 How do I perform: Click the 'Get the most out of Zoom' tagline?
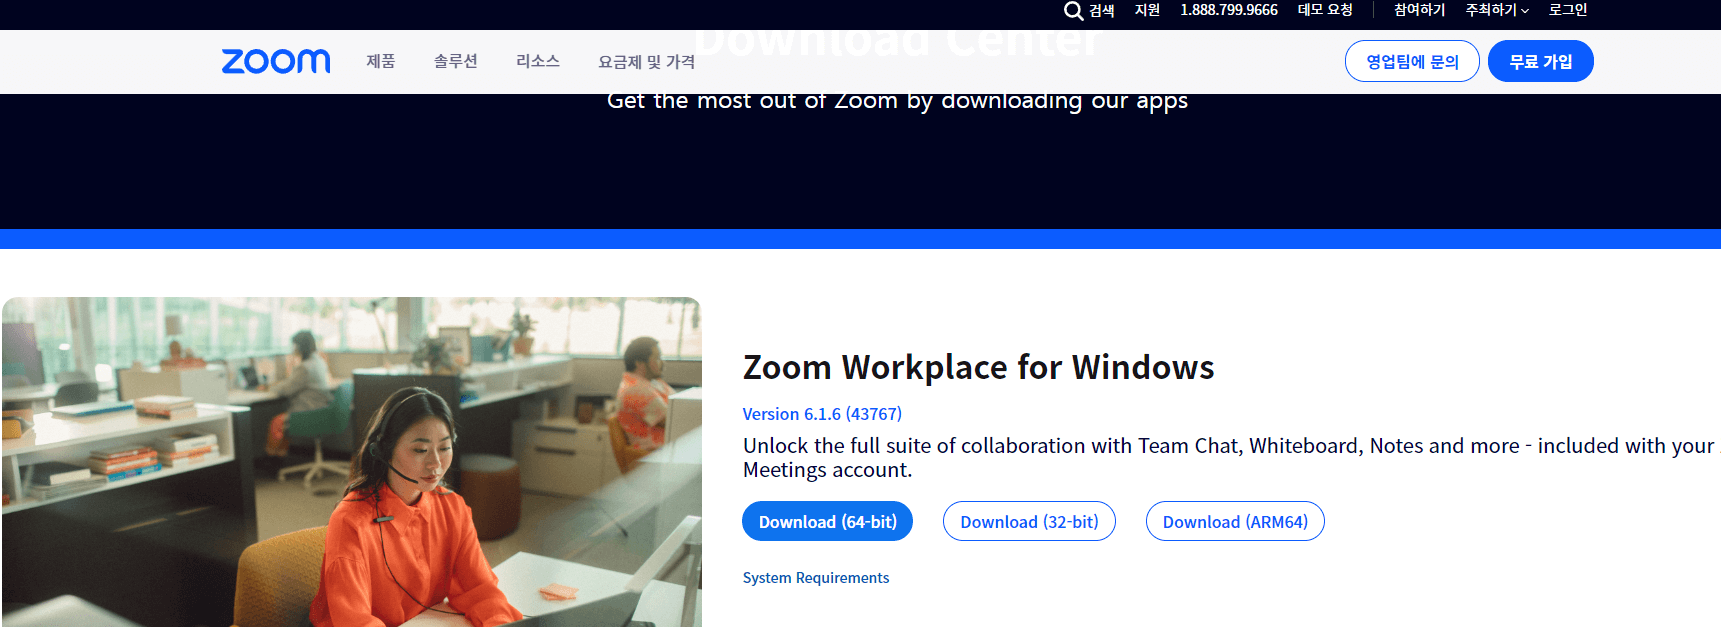coord(897,101)
